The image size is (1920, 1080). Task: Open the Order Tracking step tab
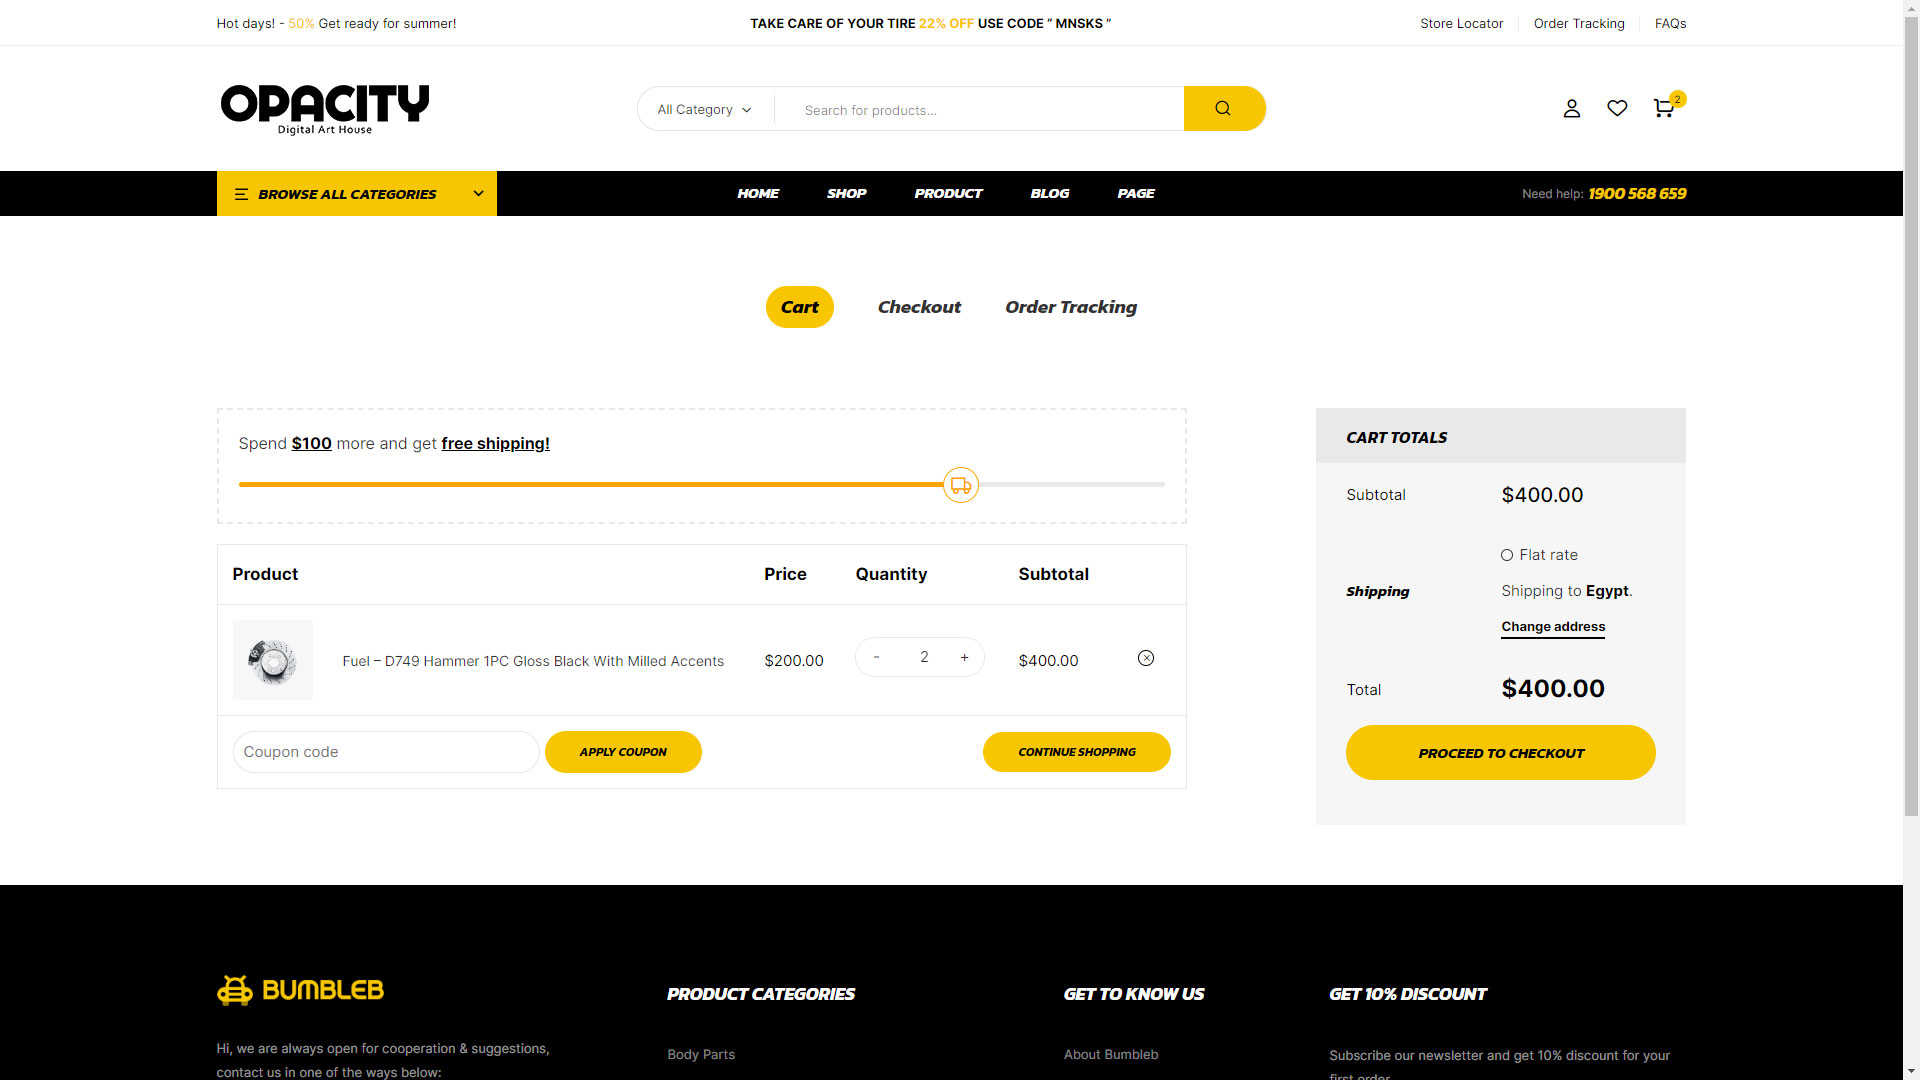point(1070,308)
